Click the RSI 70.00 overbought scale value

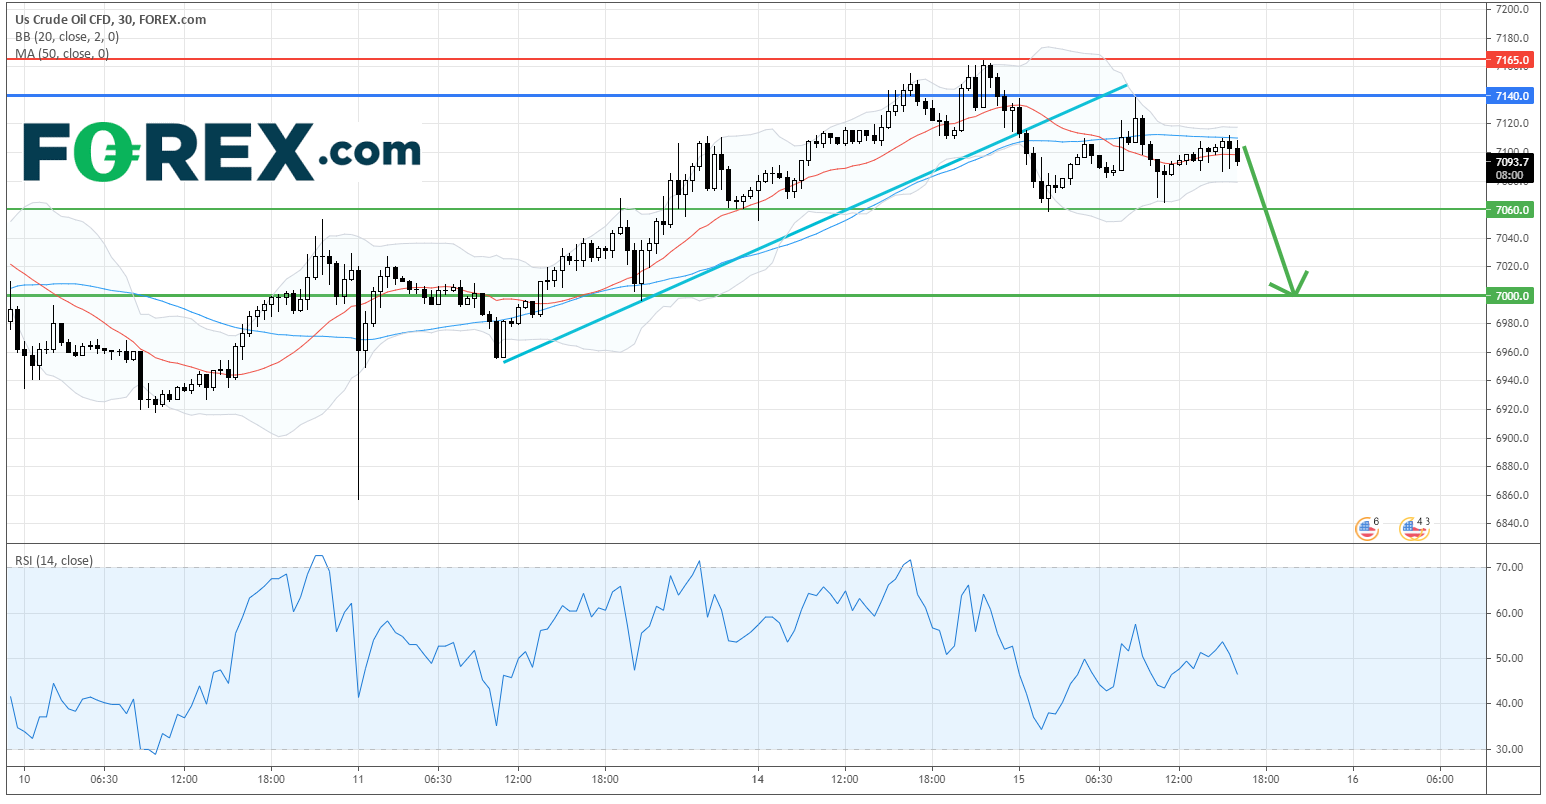[1508, 568]
